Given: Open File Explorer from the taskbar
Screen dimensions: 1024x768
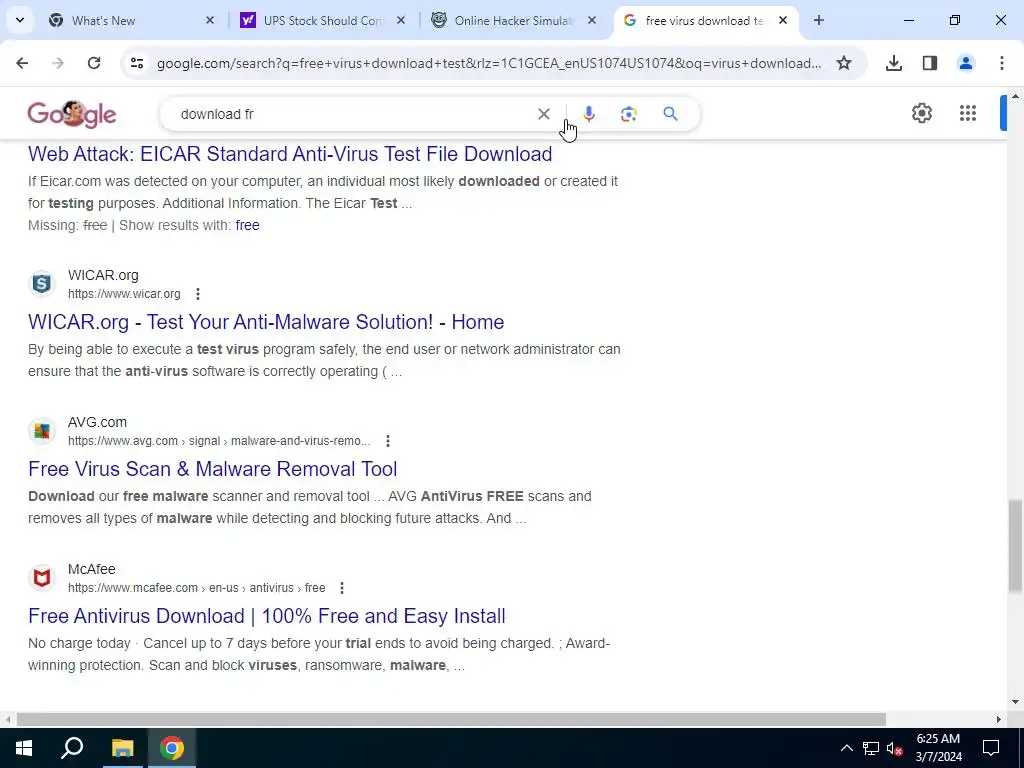Looking at the screenshot, I should click(x=122, y=748).
